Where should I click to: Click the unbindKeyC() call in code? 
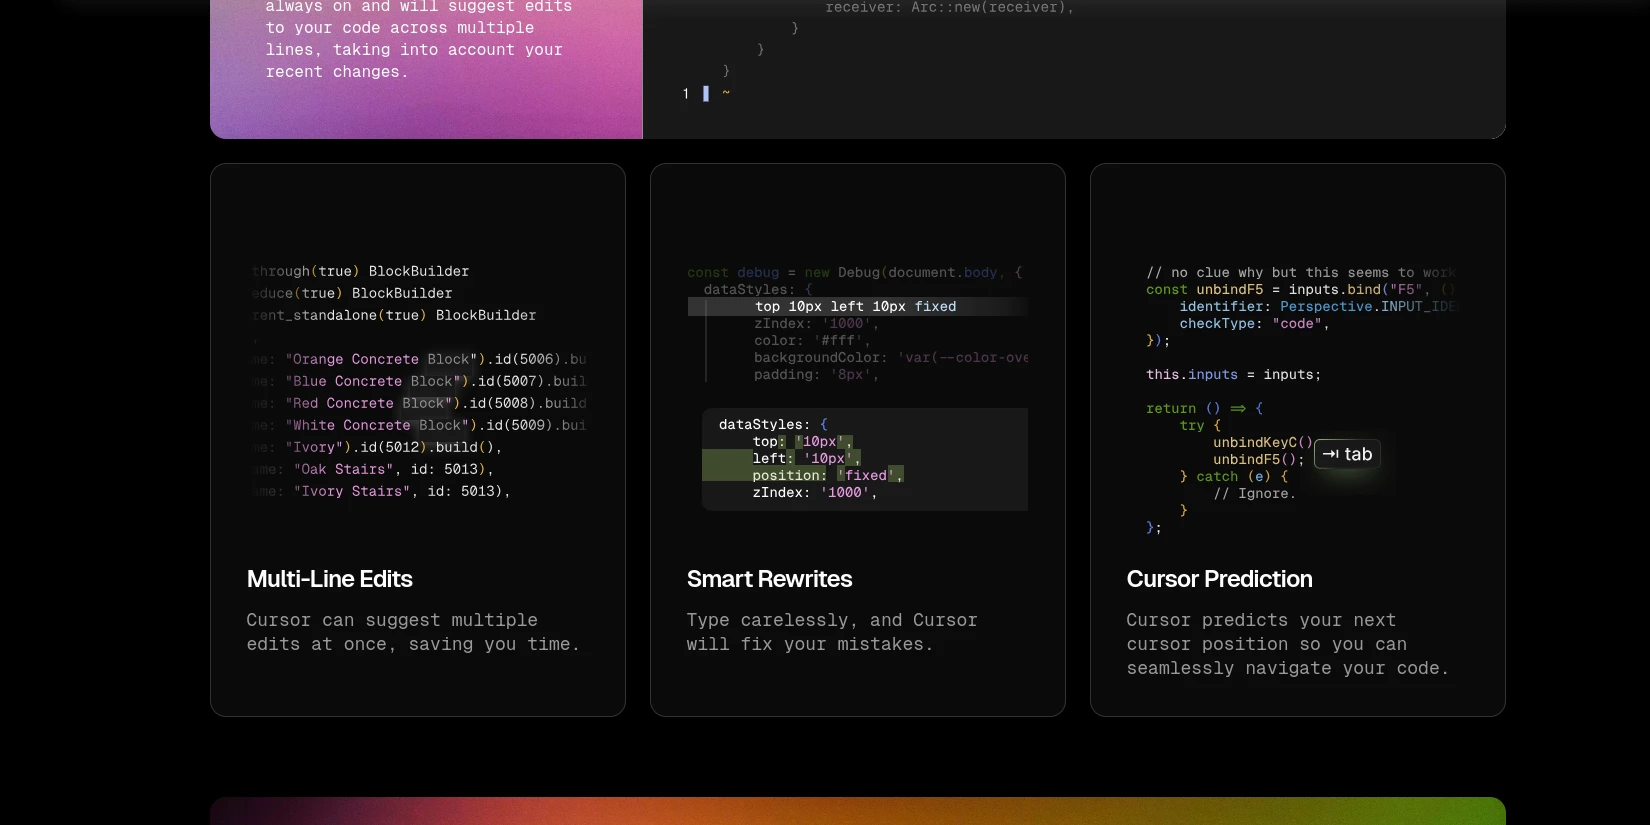click(x=1262, y=442)
